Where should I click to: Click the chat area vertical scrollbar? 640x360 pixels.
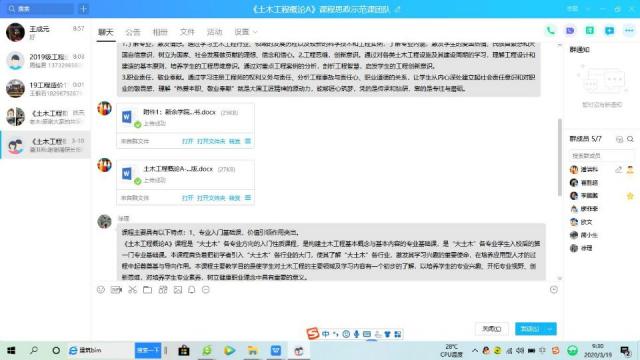click(560, 157)
